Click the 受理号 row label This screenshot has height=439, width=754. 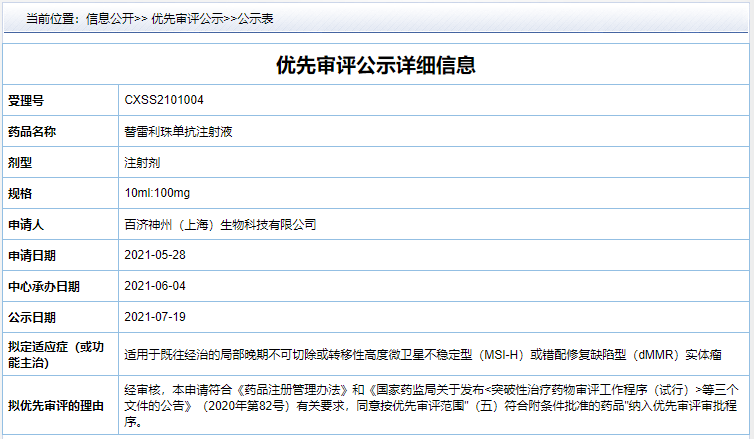(26, 100)
